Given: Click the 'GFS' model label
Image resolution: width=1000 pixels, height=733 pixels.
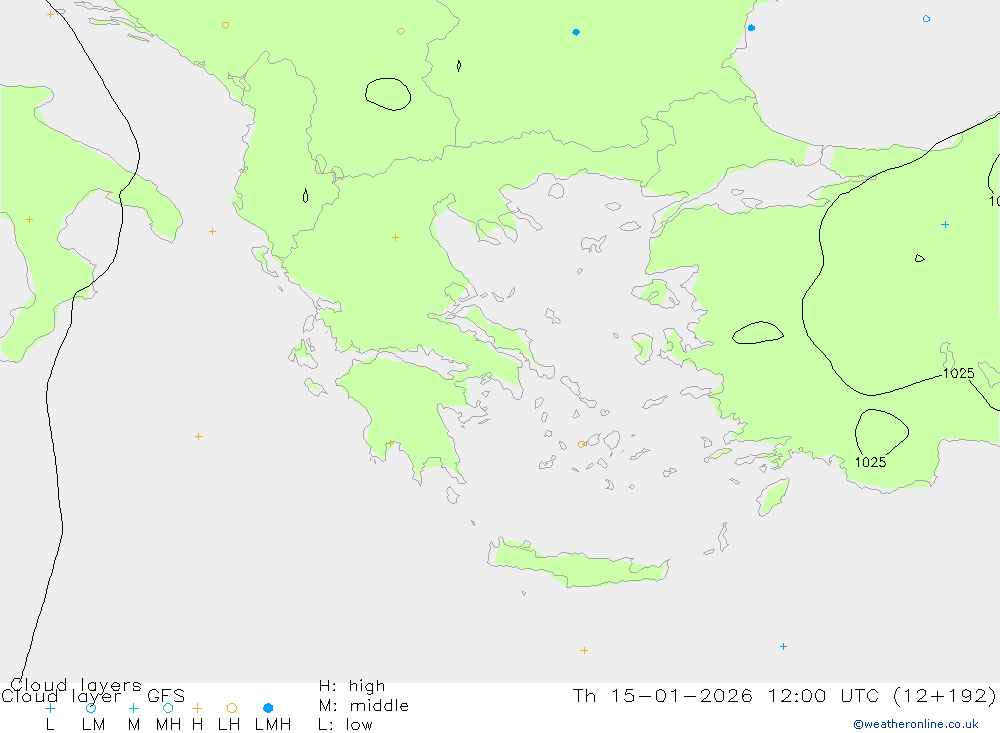Looking at the screenshot, I should click(x=166, y=696).
